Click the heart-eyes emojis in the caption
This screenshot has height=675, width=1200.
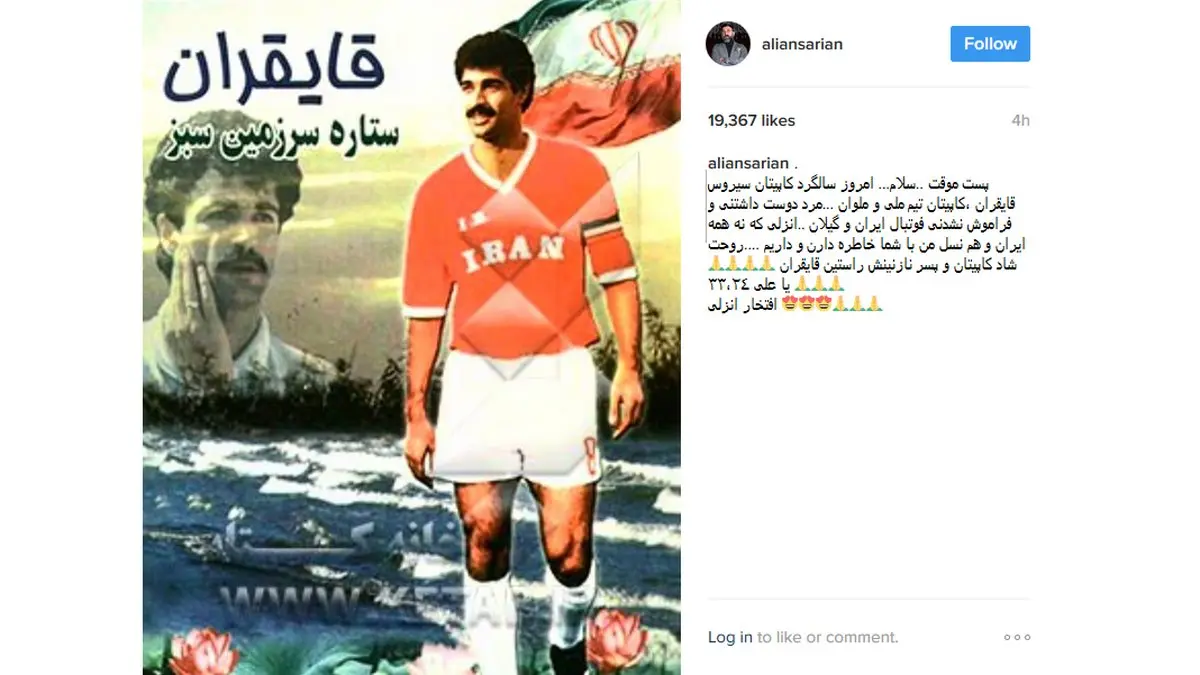(808, 303)
